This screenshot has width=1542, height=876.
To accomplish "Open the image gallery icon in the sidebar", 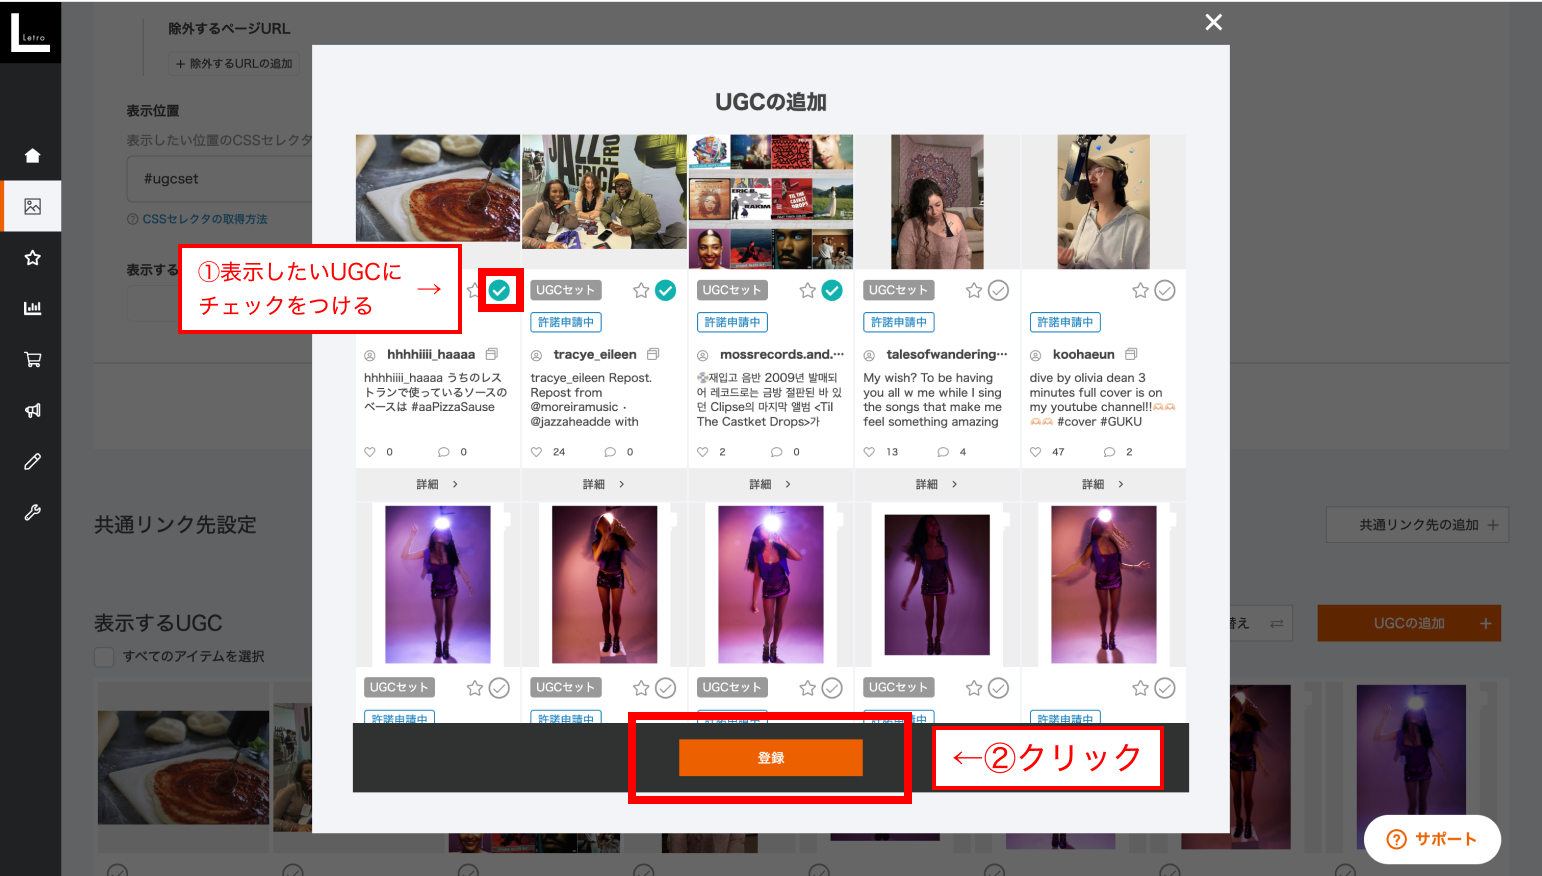I will [32, 206].
